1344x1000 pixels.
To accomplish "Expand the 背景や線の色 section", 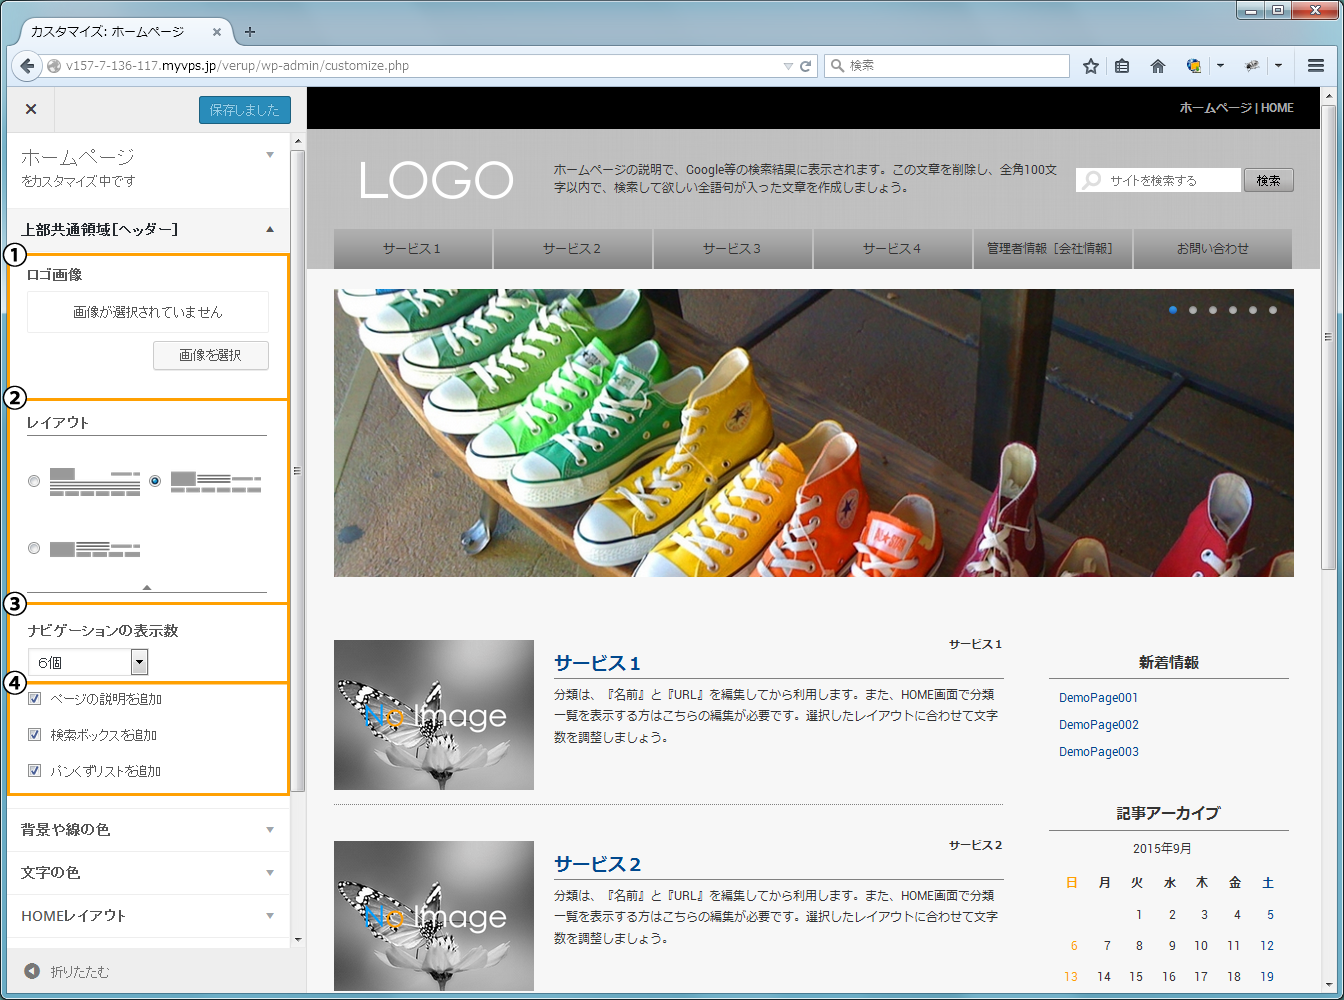I will pos(148,830).
